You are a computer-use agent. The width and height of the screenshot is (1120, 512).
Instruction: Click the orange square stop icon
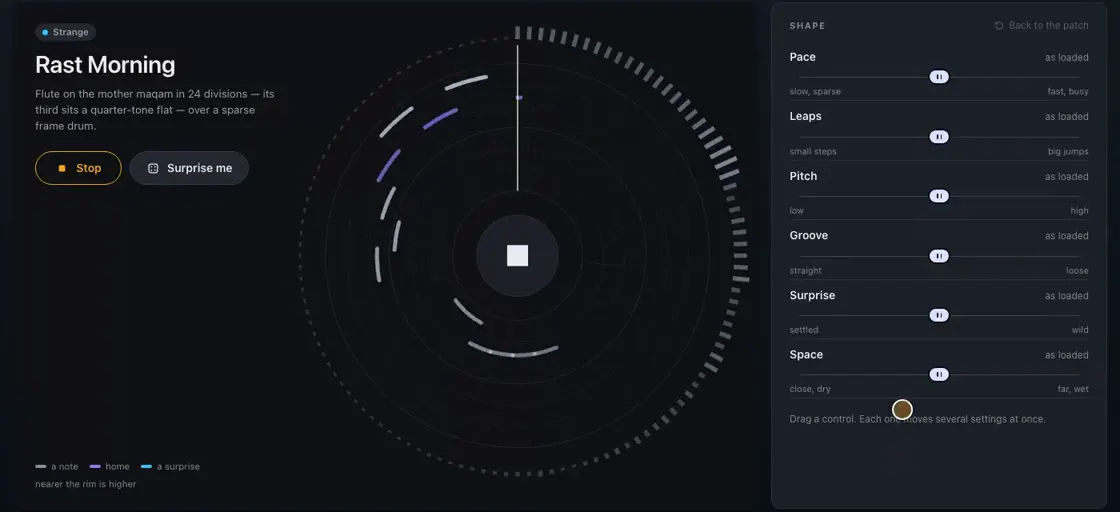click(62, 169)
